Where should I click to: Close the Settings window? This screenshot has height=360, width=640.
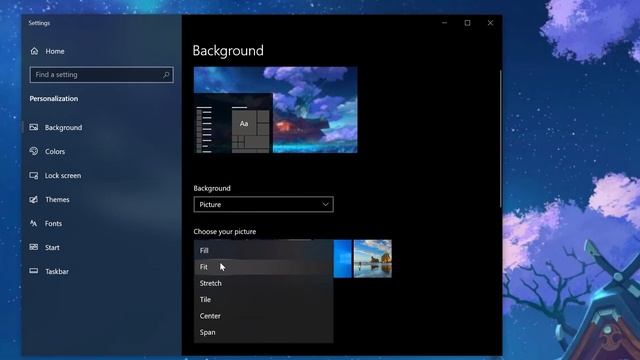tap(490, 23)
